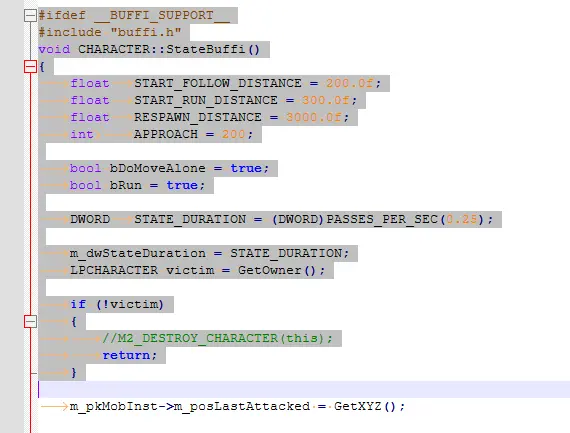Viewport: 570px width, 433px height.
Task: Click on the RESPAWN_DISTANCE identifier
Action: point(198,117)
